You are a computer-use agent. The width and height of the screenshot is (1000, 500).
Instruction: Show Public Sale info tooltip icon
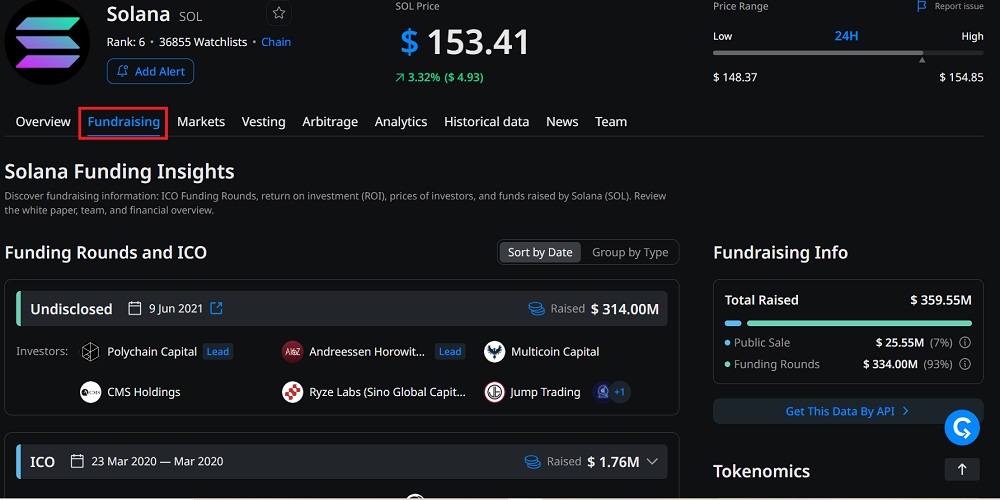point(965,342)
